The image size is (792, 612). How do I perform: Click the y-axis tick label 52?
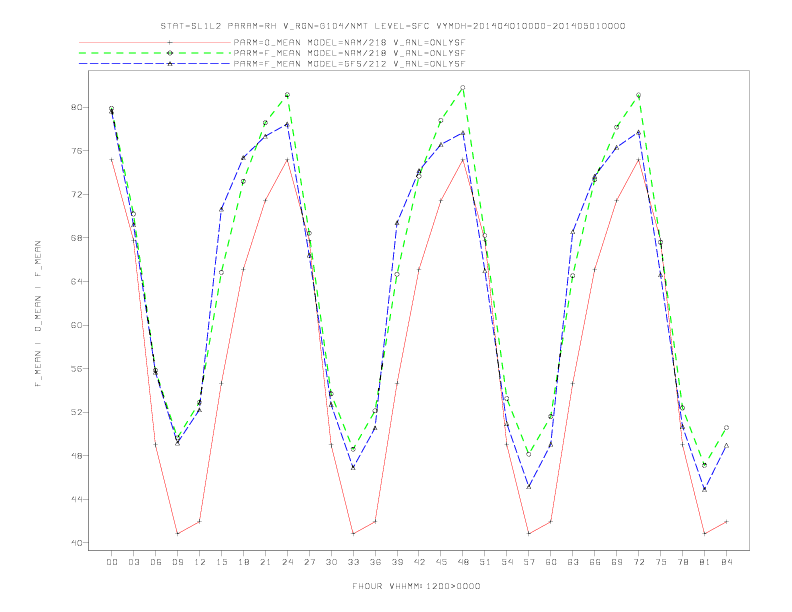(76, 413)
